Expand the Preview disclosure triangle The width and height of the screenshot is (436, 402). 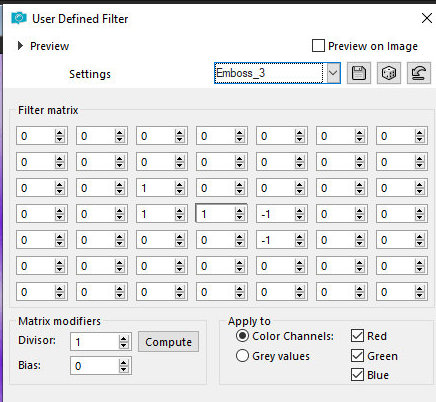(20, 46)
